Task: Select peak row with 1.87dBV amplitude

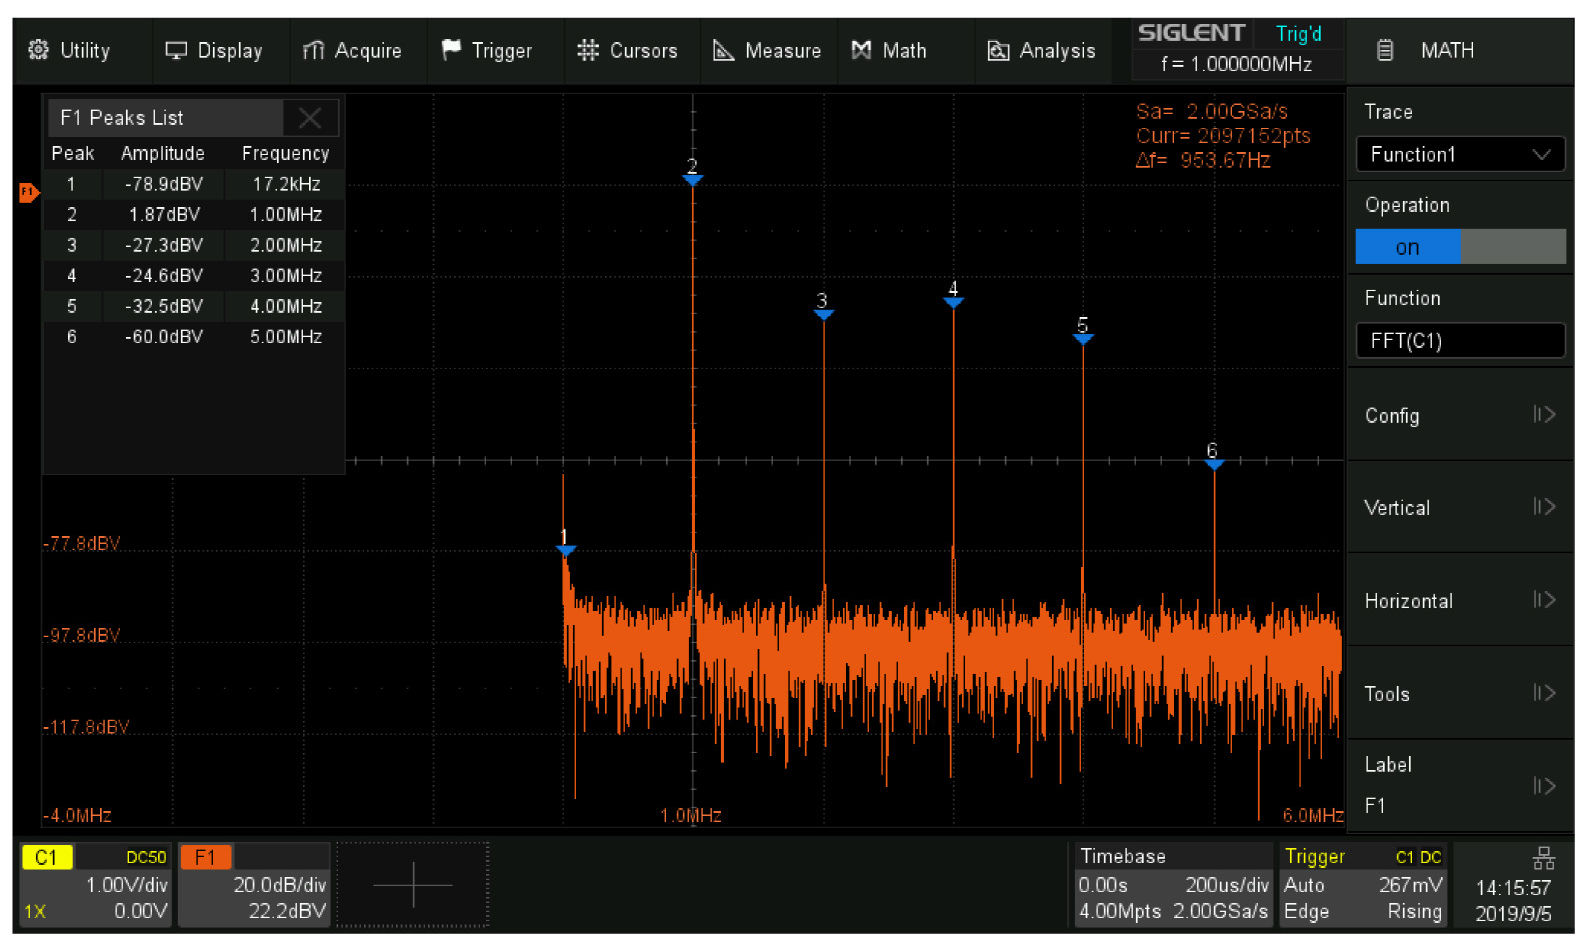Action: tap(194, 214)
